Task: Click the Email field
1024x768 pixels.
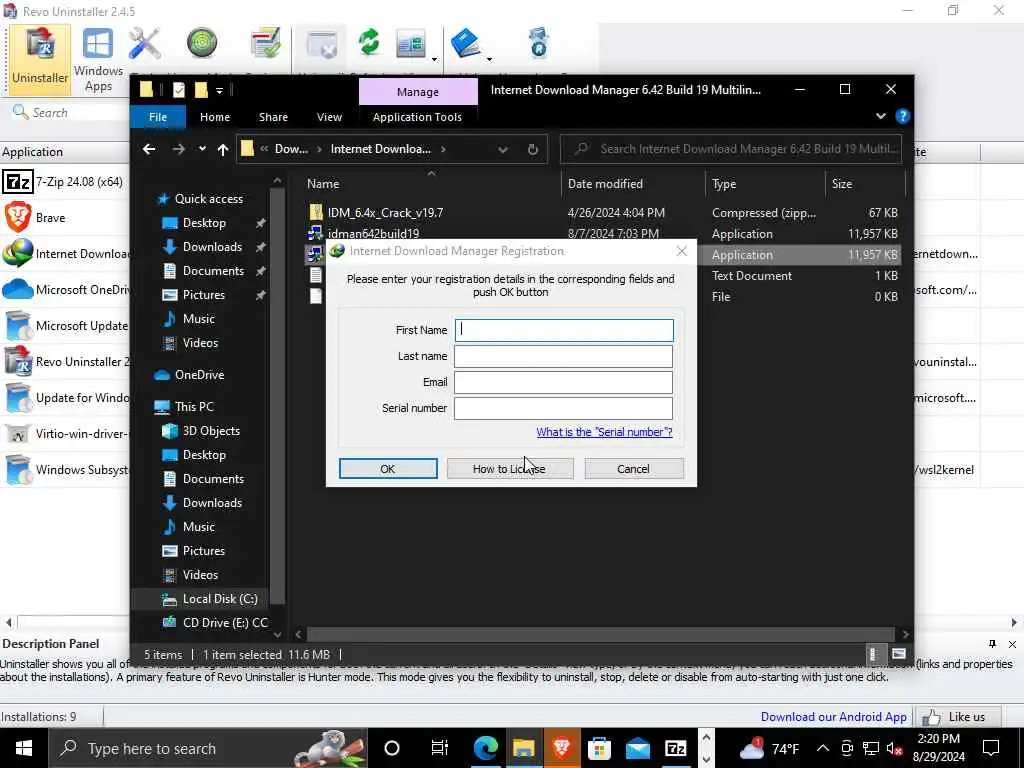Action: point(563,382)
